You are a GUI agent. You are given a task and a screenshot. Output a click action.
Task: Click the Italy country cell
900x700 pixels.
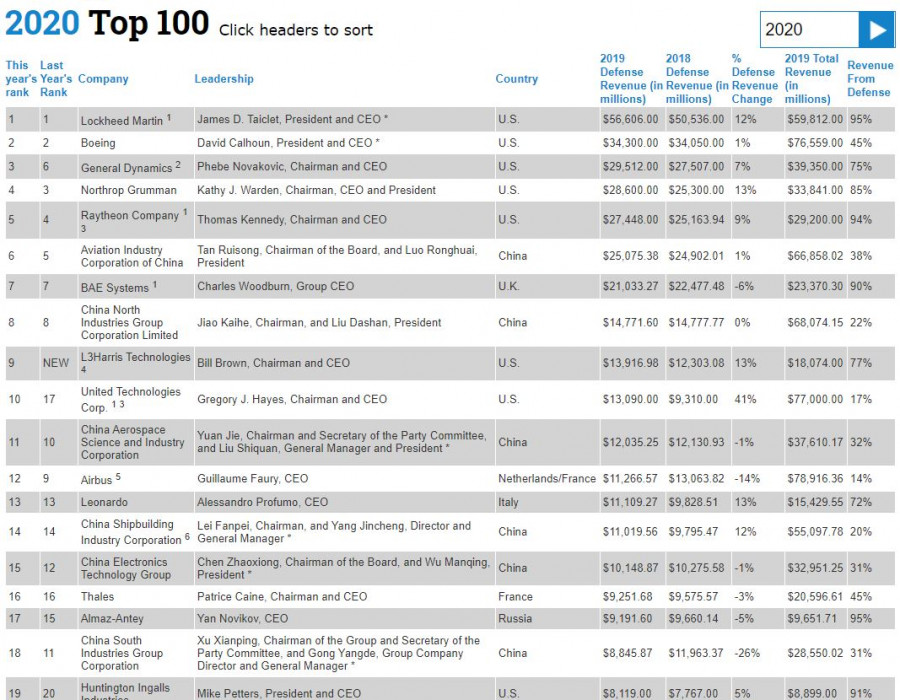547,502
